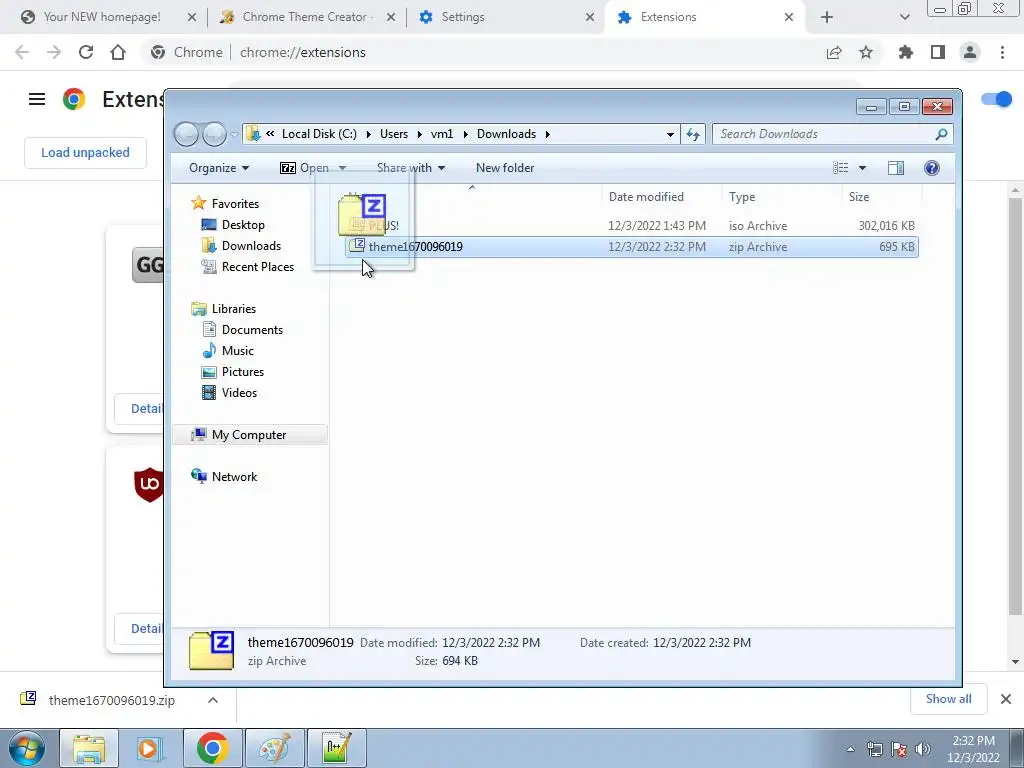
Task: Toggle Developer mode switch
Action: pyautogui.click(x=997, y=99)
